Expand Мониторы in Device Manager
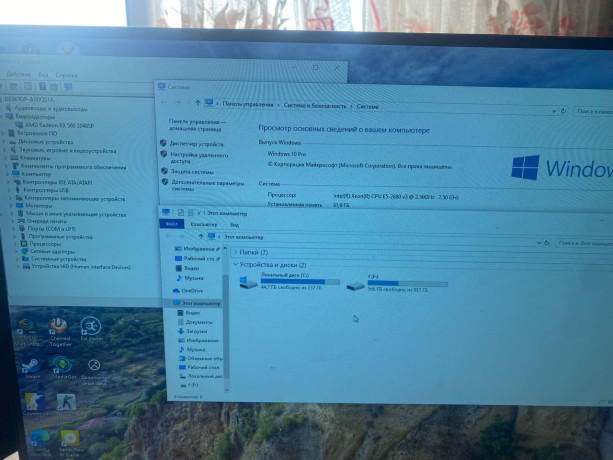This screenshot has height=460, width=613. [11, 205]
